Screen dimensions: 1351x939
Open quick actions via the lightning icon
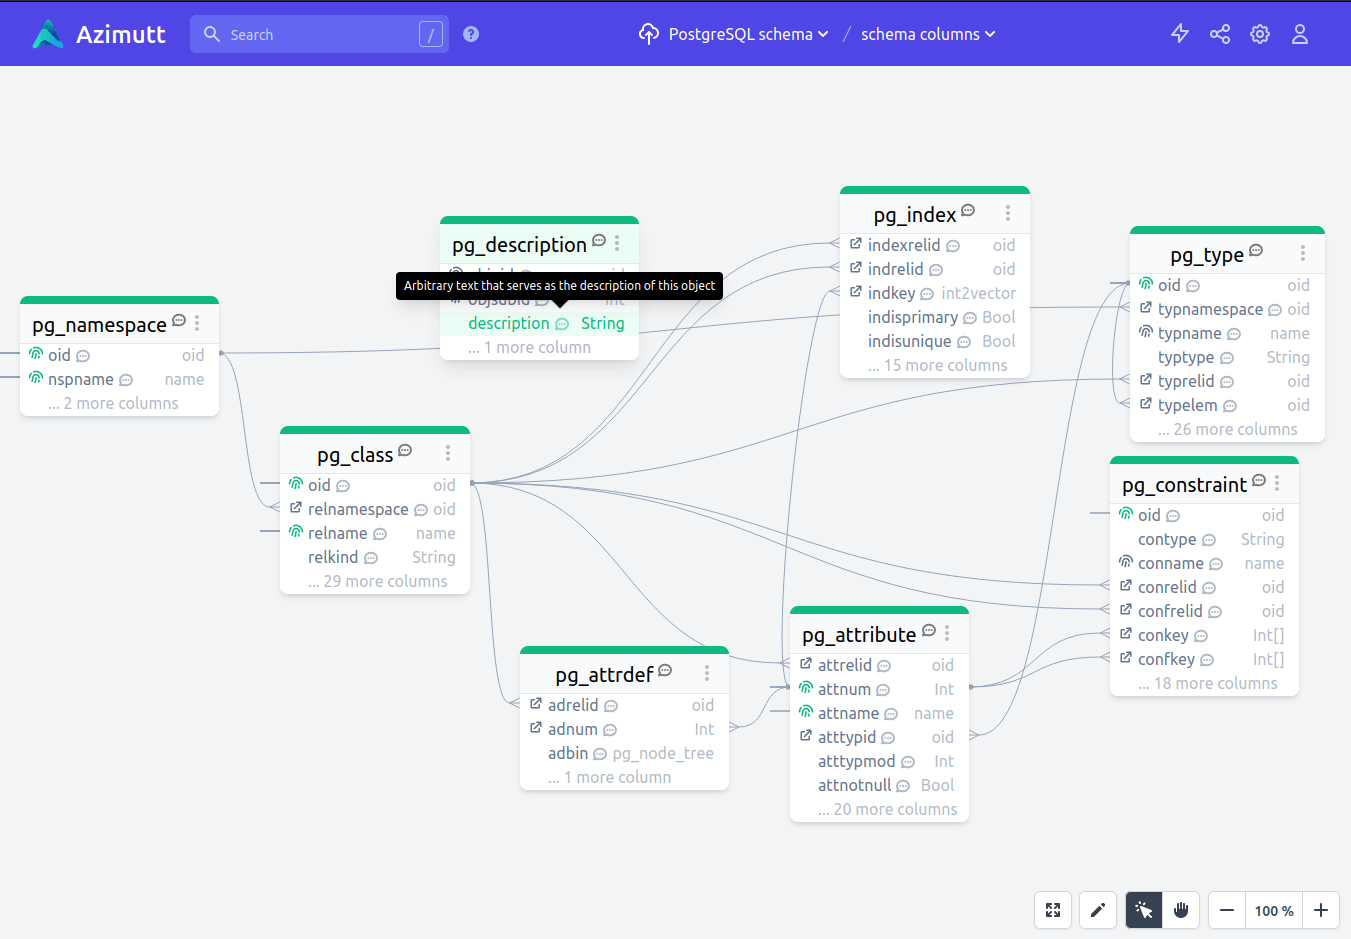point(1179,33)
